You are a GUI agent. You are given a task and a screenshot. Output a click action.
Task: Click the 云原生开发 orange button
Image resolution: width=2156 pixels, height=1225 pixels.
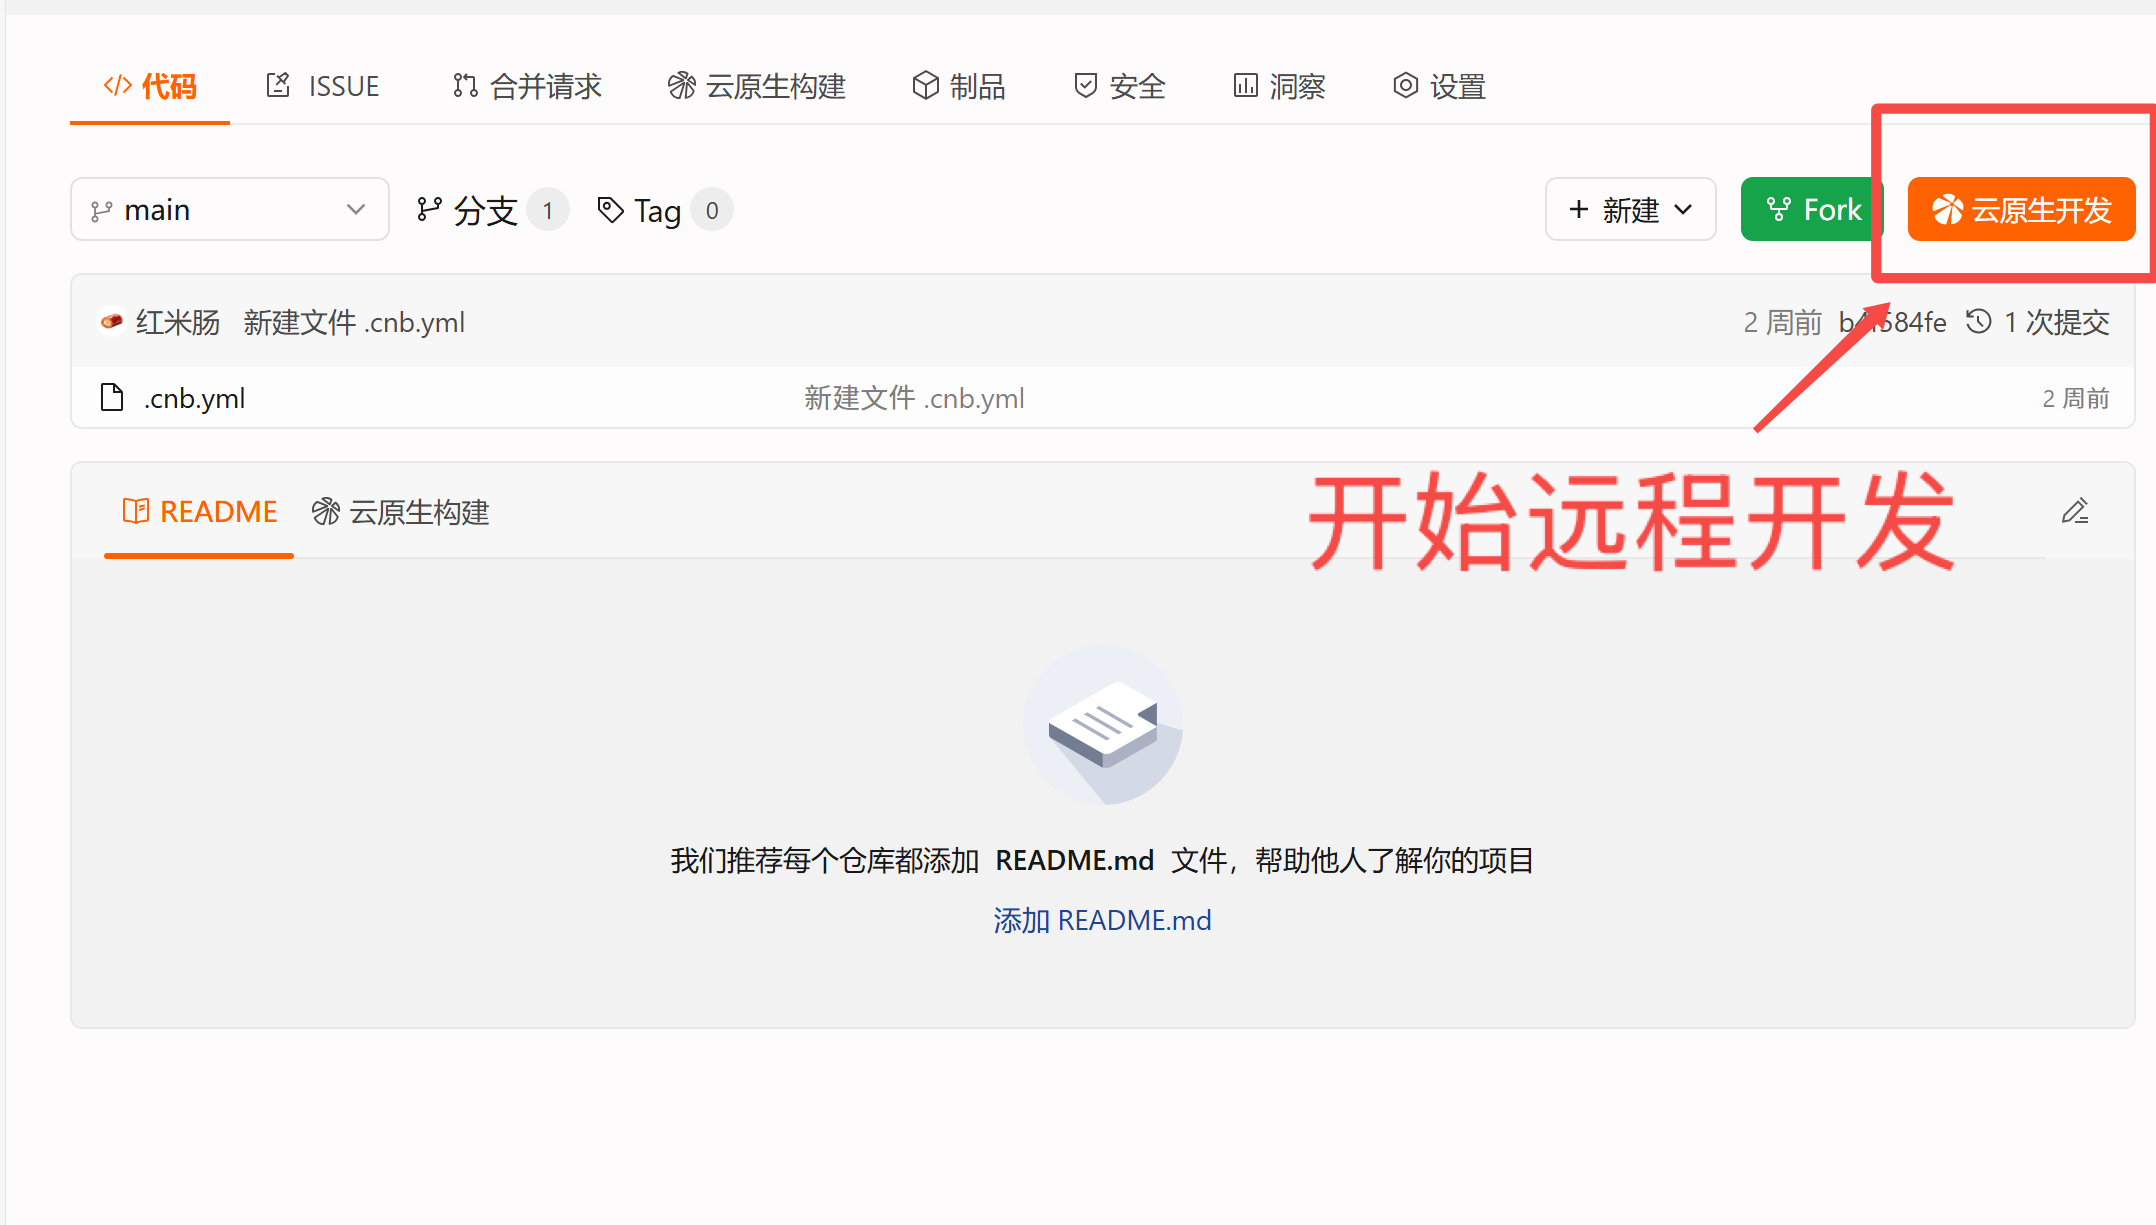click(x=2021, y=210)
